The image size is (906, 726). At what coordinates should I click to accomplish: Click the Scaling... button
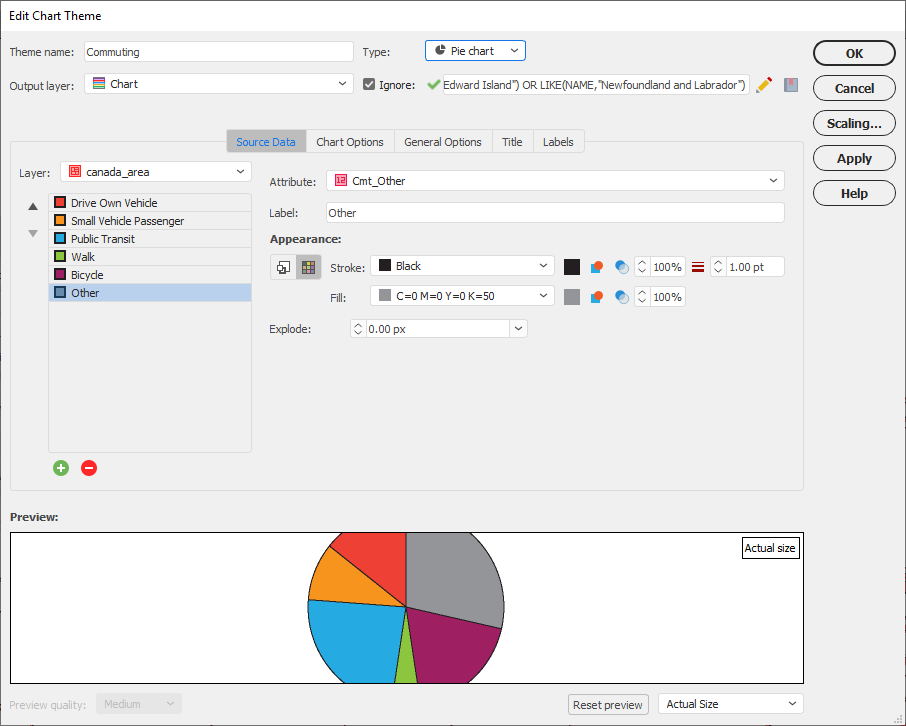point(854,123)
